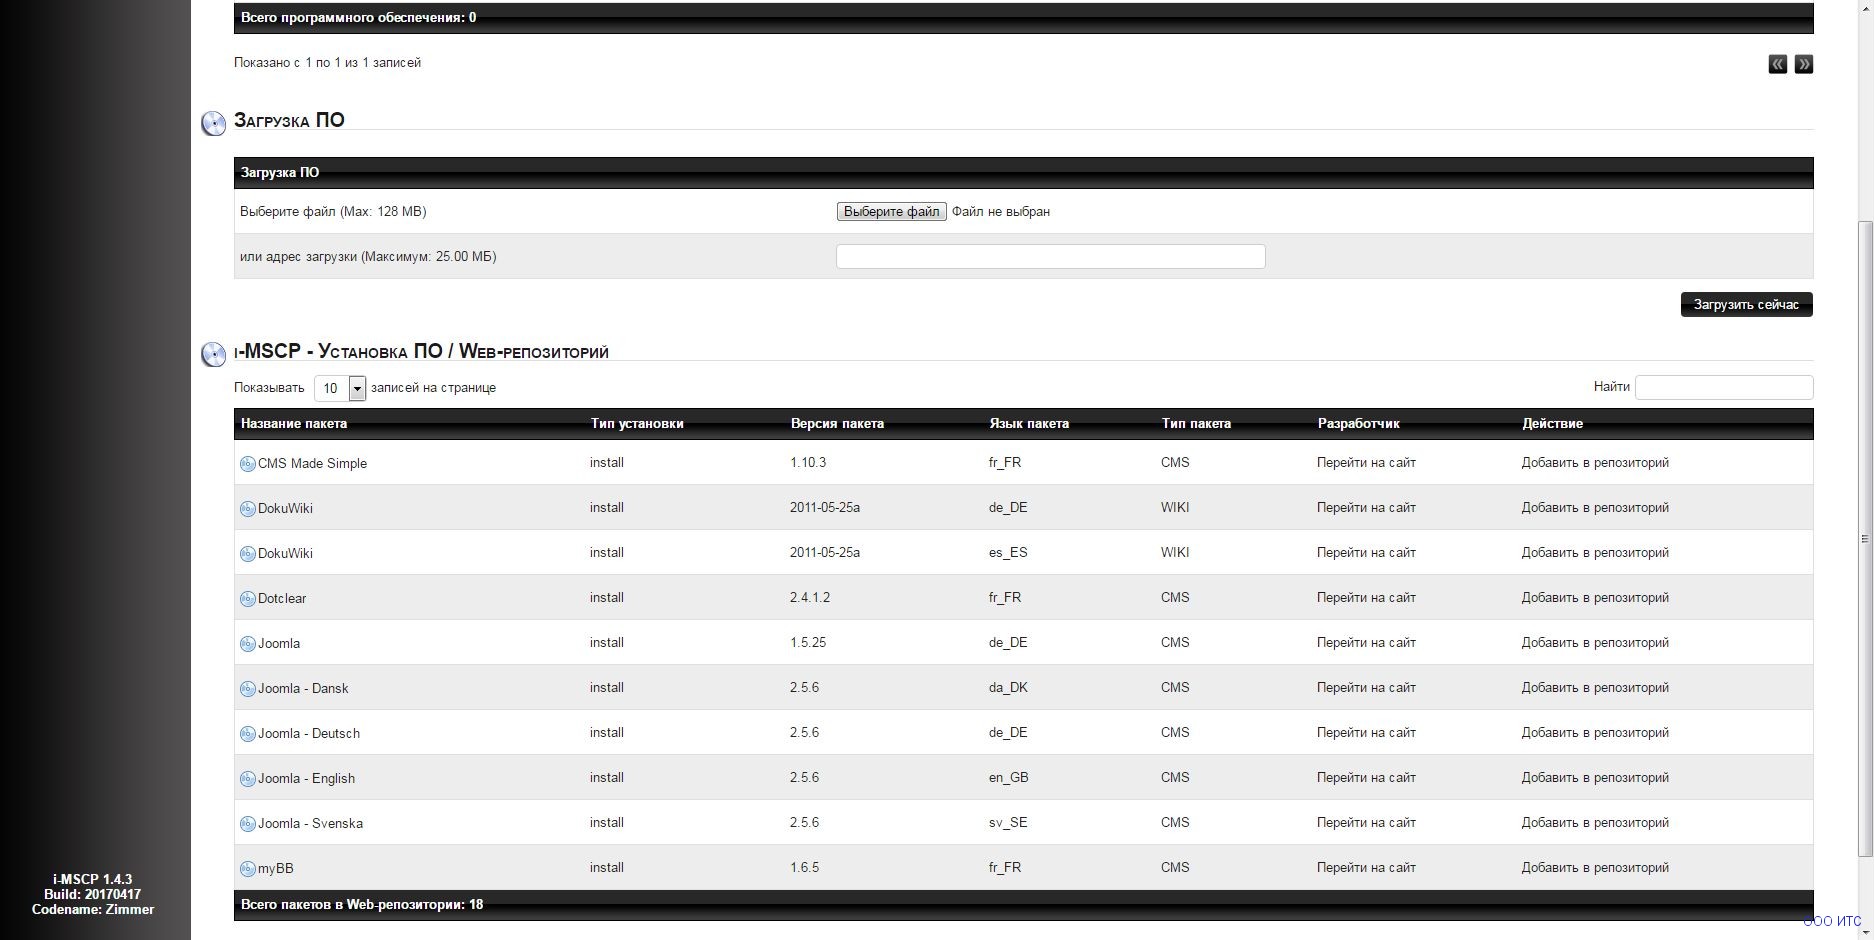Click the browser vertical scrollbar
The height and width of the screenshot is (940, 1874).
pos(1865,538)
